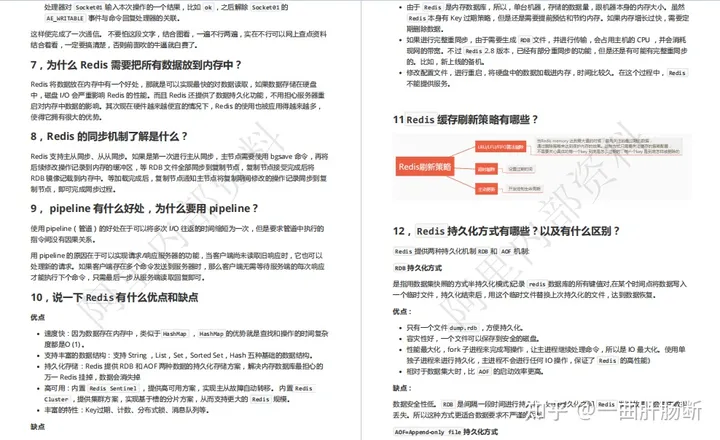Click the "缺点：" label in the RDB section
The height and width of the screenshot is (440, 720).
[402, 388]
